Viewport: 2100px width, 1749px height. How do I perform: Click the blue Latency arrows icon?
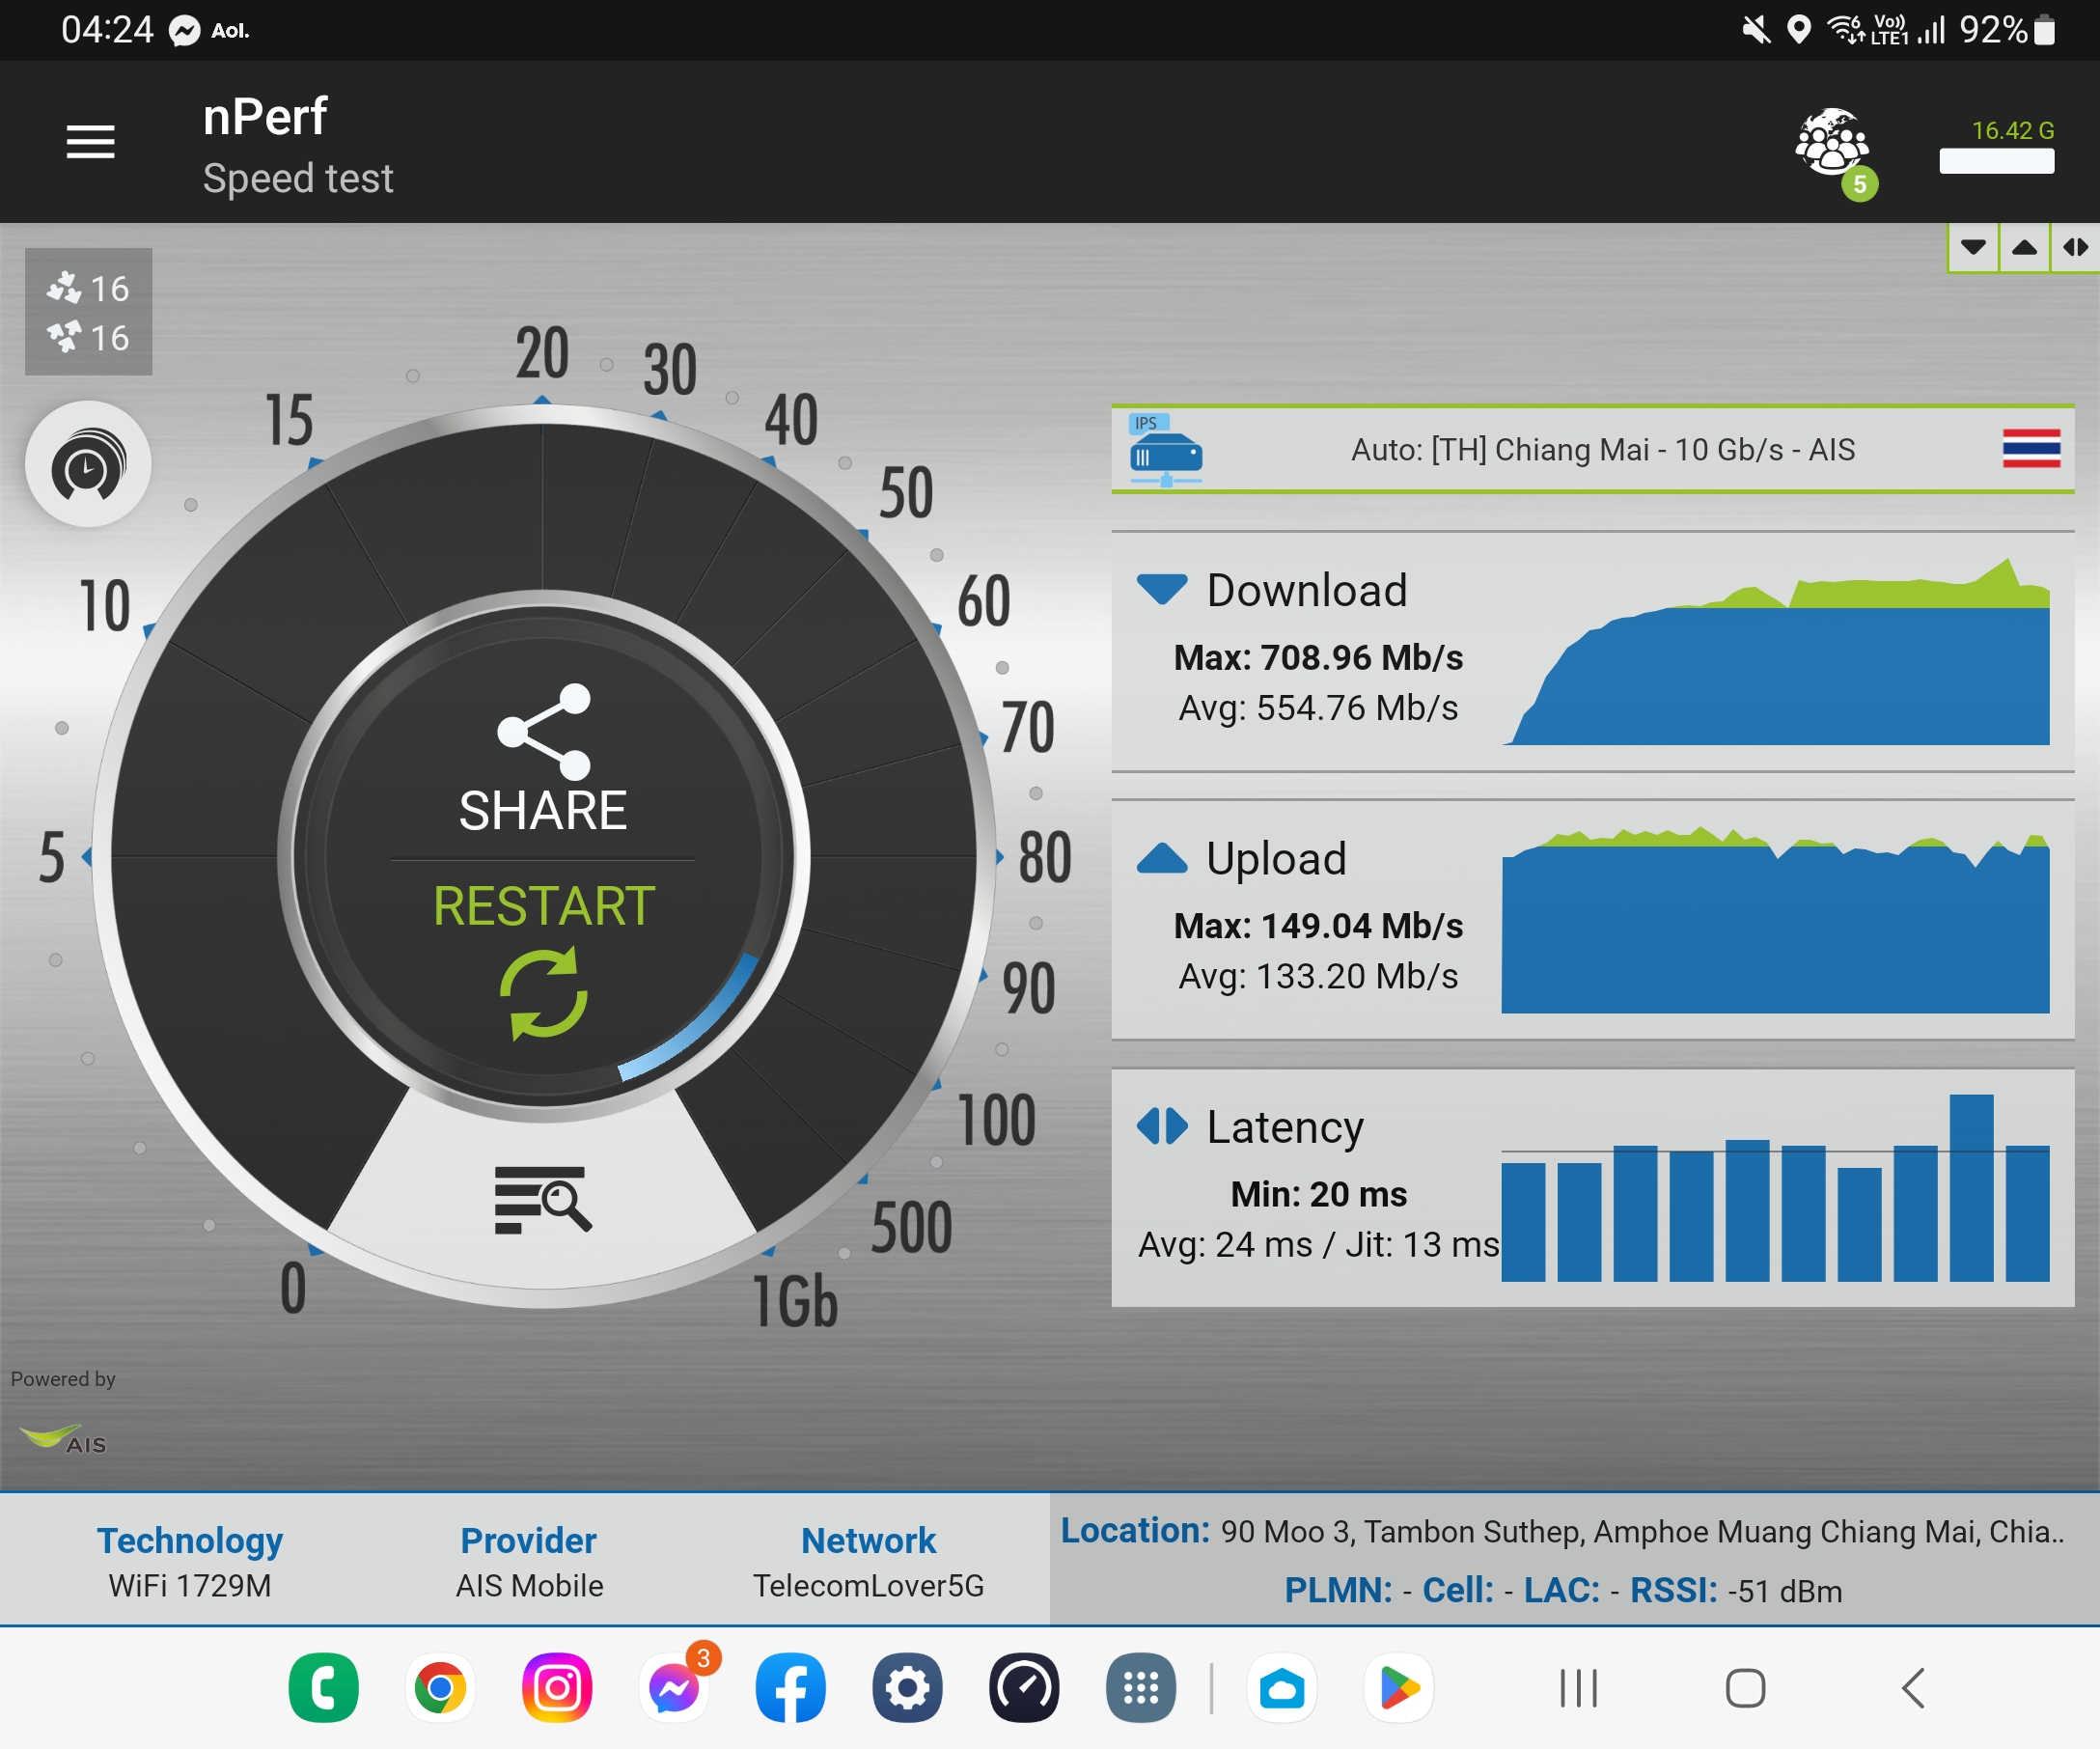point(1162,1126)
